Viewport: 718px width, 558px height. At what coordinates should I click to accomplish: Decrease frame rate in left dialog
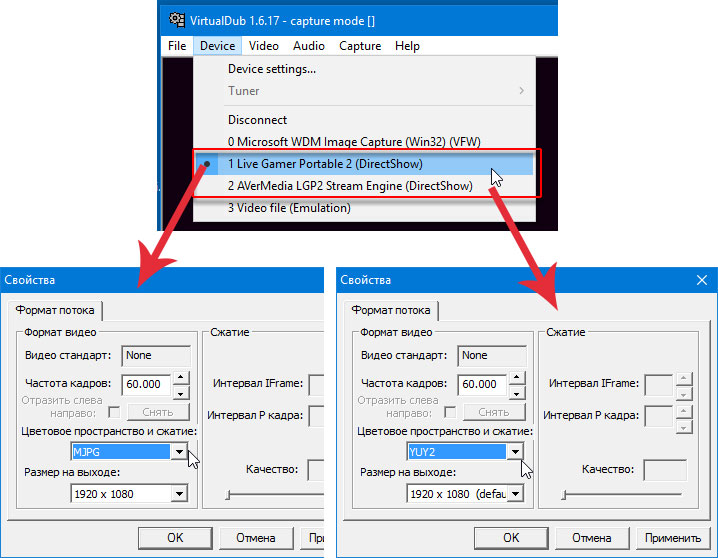coord(181,393)
